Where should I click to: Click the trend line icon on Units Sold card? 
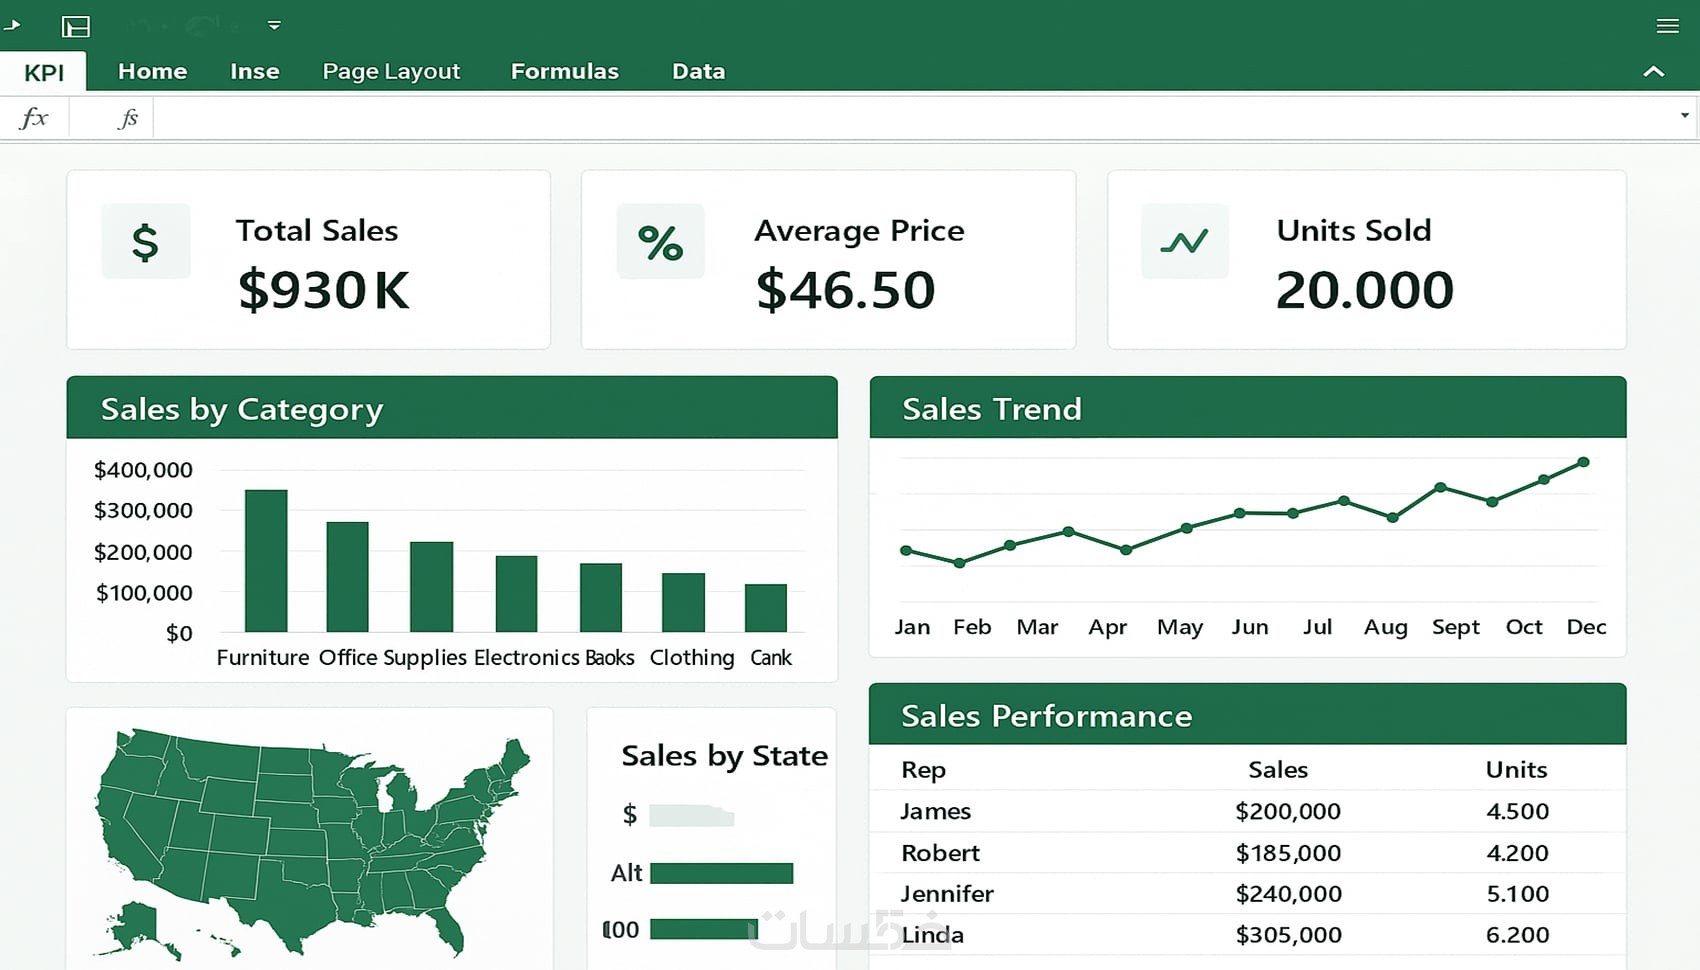pos(1184,242)
